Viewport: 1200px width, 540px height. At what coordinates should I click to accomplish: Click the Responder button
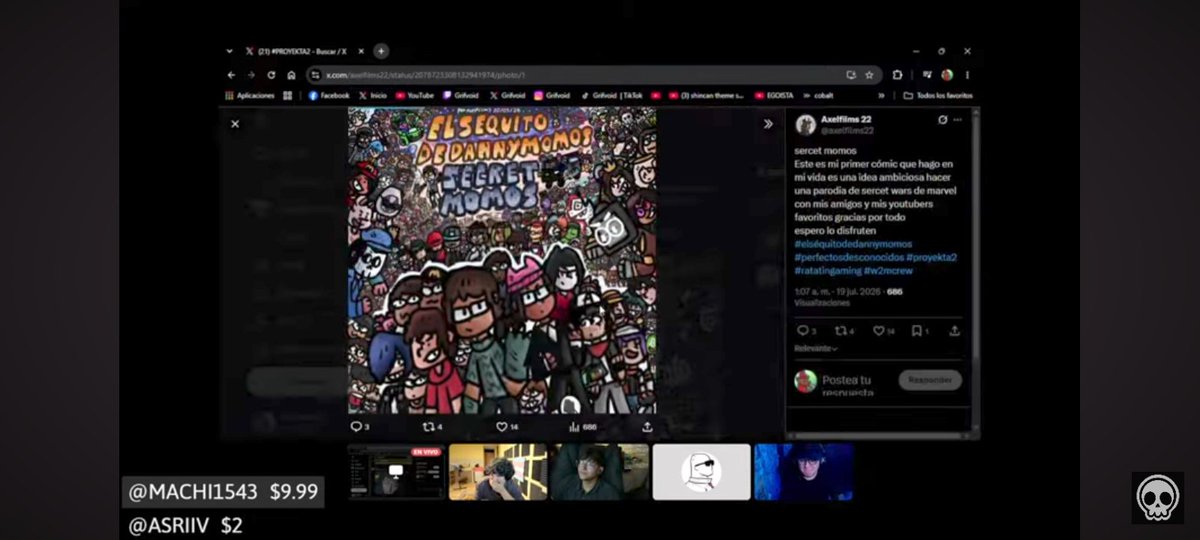930,380
